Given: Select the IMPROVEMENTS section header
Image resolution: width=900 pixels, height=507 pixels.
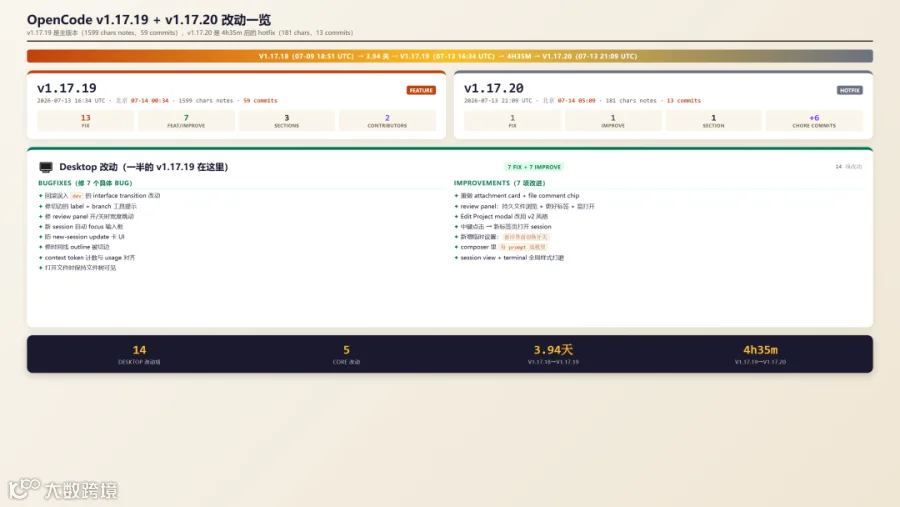Looking at the screenshot, I should coord(499,183).
